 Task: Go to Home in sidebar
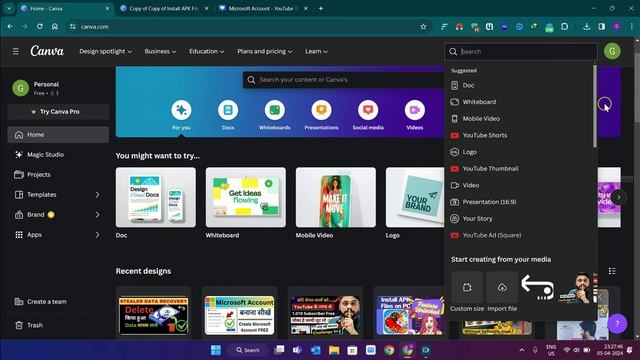click(58, 135)
